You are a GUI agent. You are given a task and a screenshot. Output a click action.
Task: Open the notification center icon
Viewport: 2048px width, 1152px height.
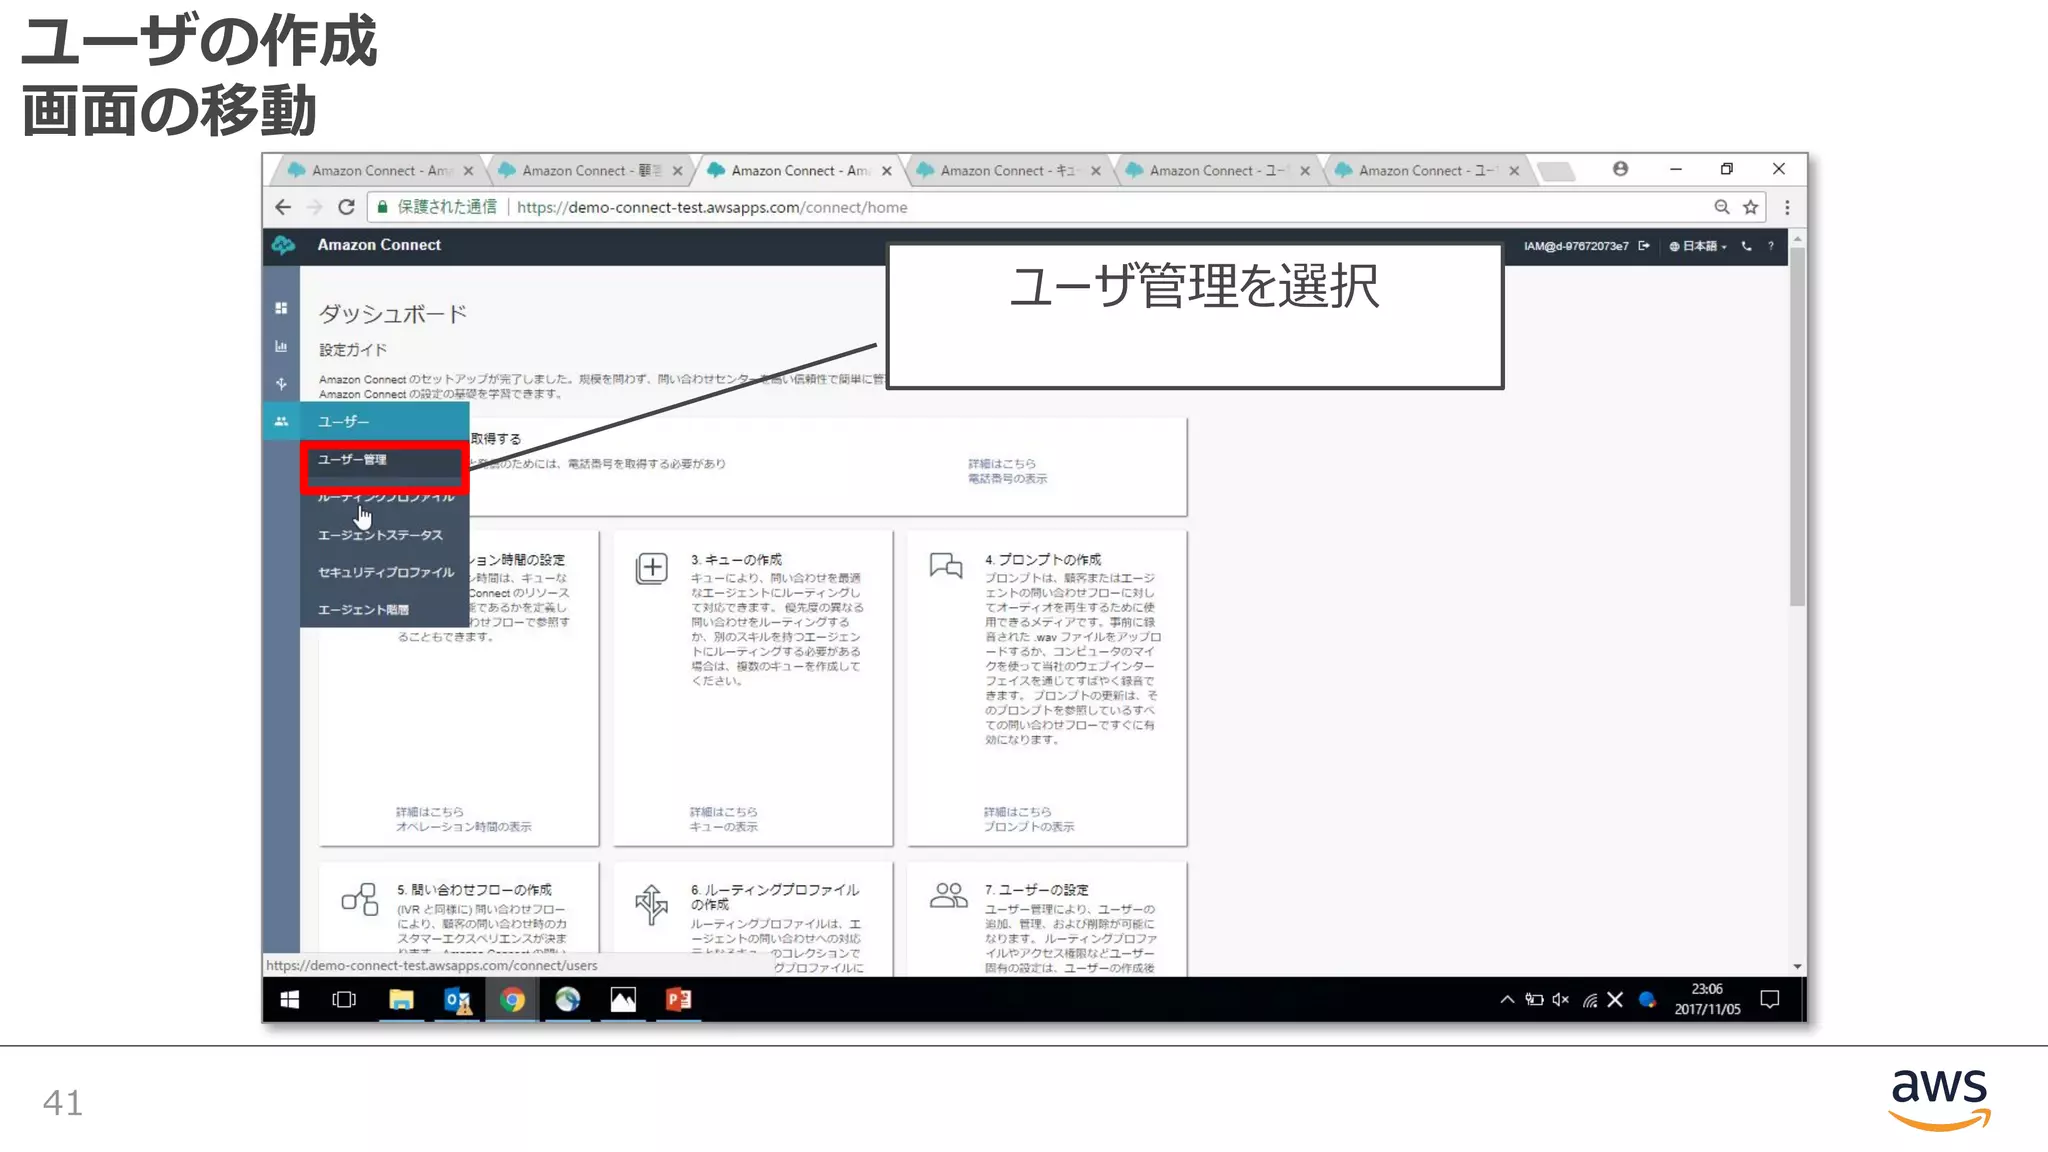(1770, 1000)
